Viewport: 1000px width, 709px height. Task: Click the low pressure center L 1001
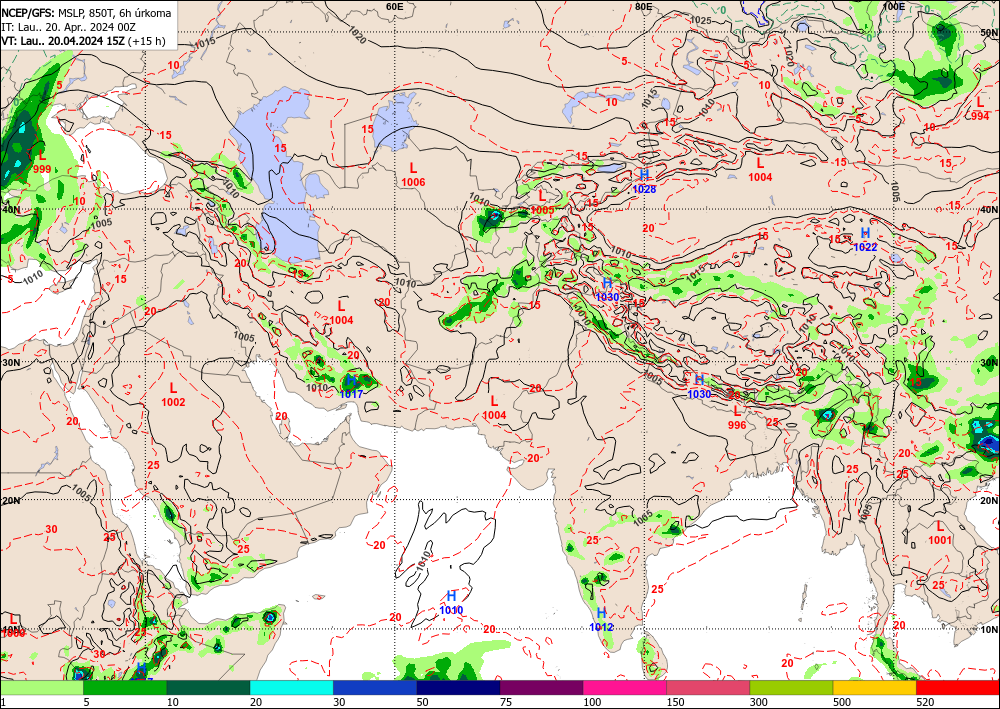(x=940, y=532)
